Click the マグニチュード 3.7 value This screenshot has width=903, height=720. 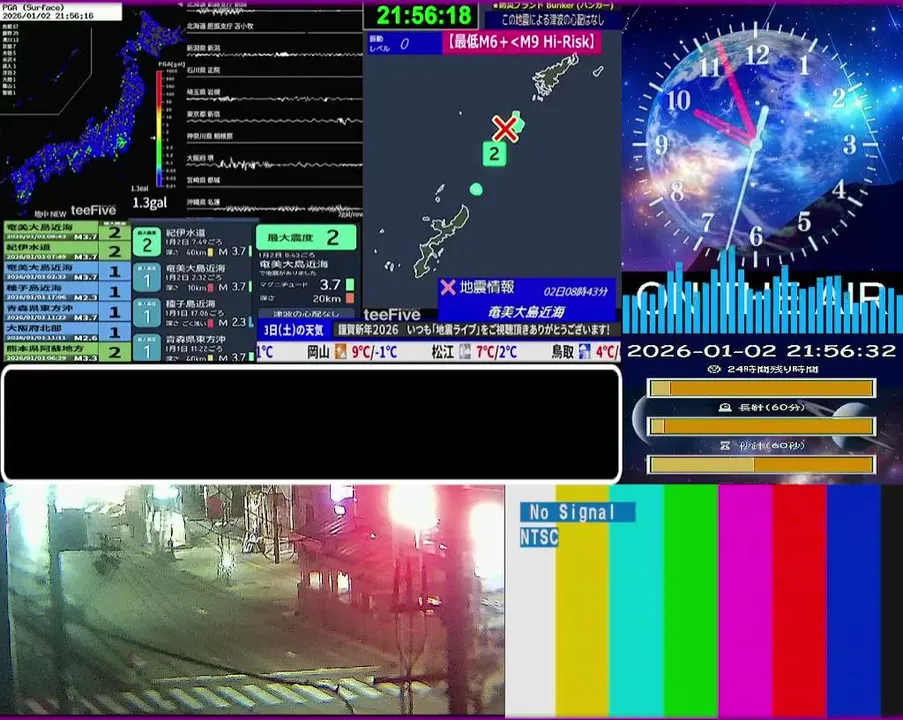coord(330,285)
